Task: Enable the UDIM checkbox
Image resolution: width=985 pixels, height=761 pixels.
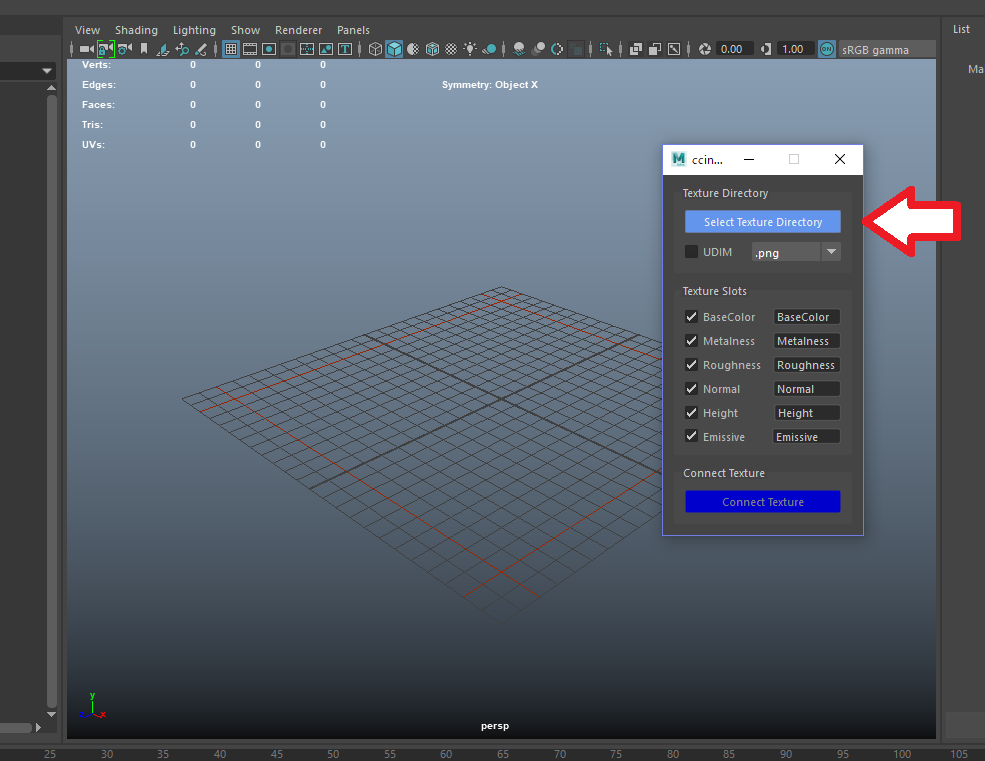Action: tap(691, 252)
